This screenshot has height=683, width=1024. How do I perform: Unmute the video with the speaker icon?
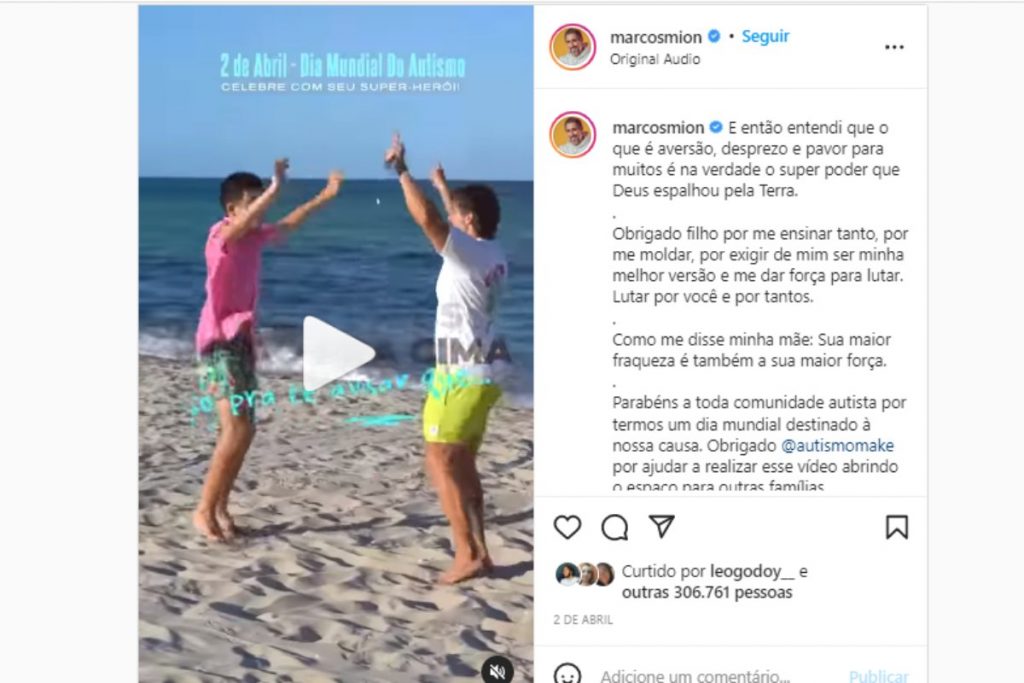coord(498,670)
